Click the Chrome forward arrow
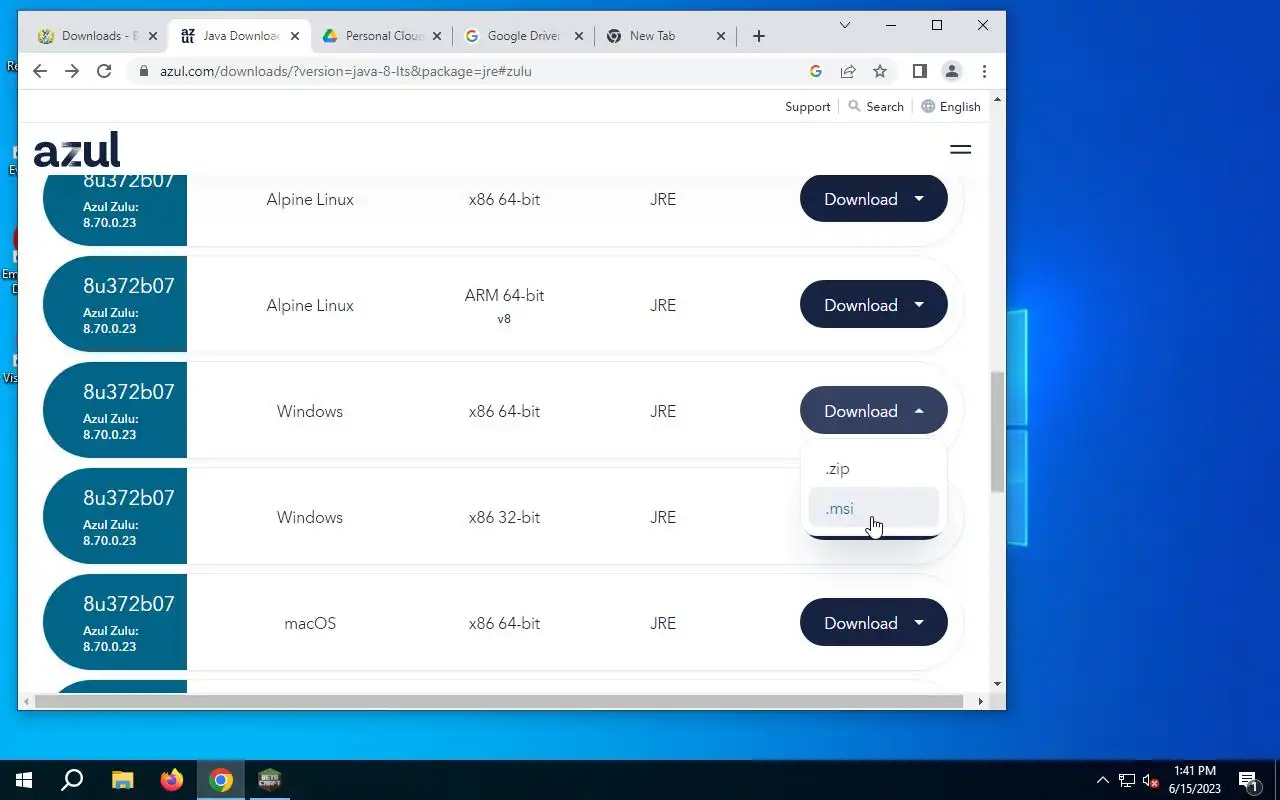 [x=72, y=71]
